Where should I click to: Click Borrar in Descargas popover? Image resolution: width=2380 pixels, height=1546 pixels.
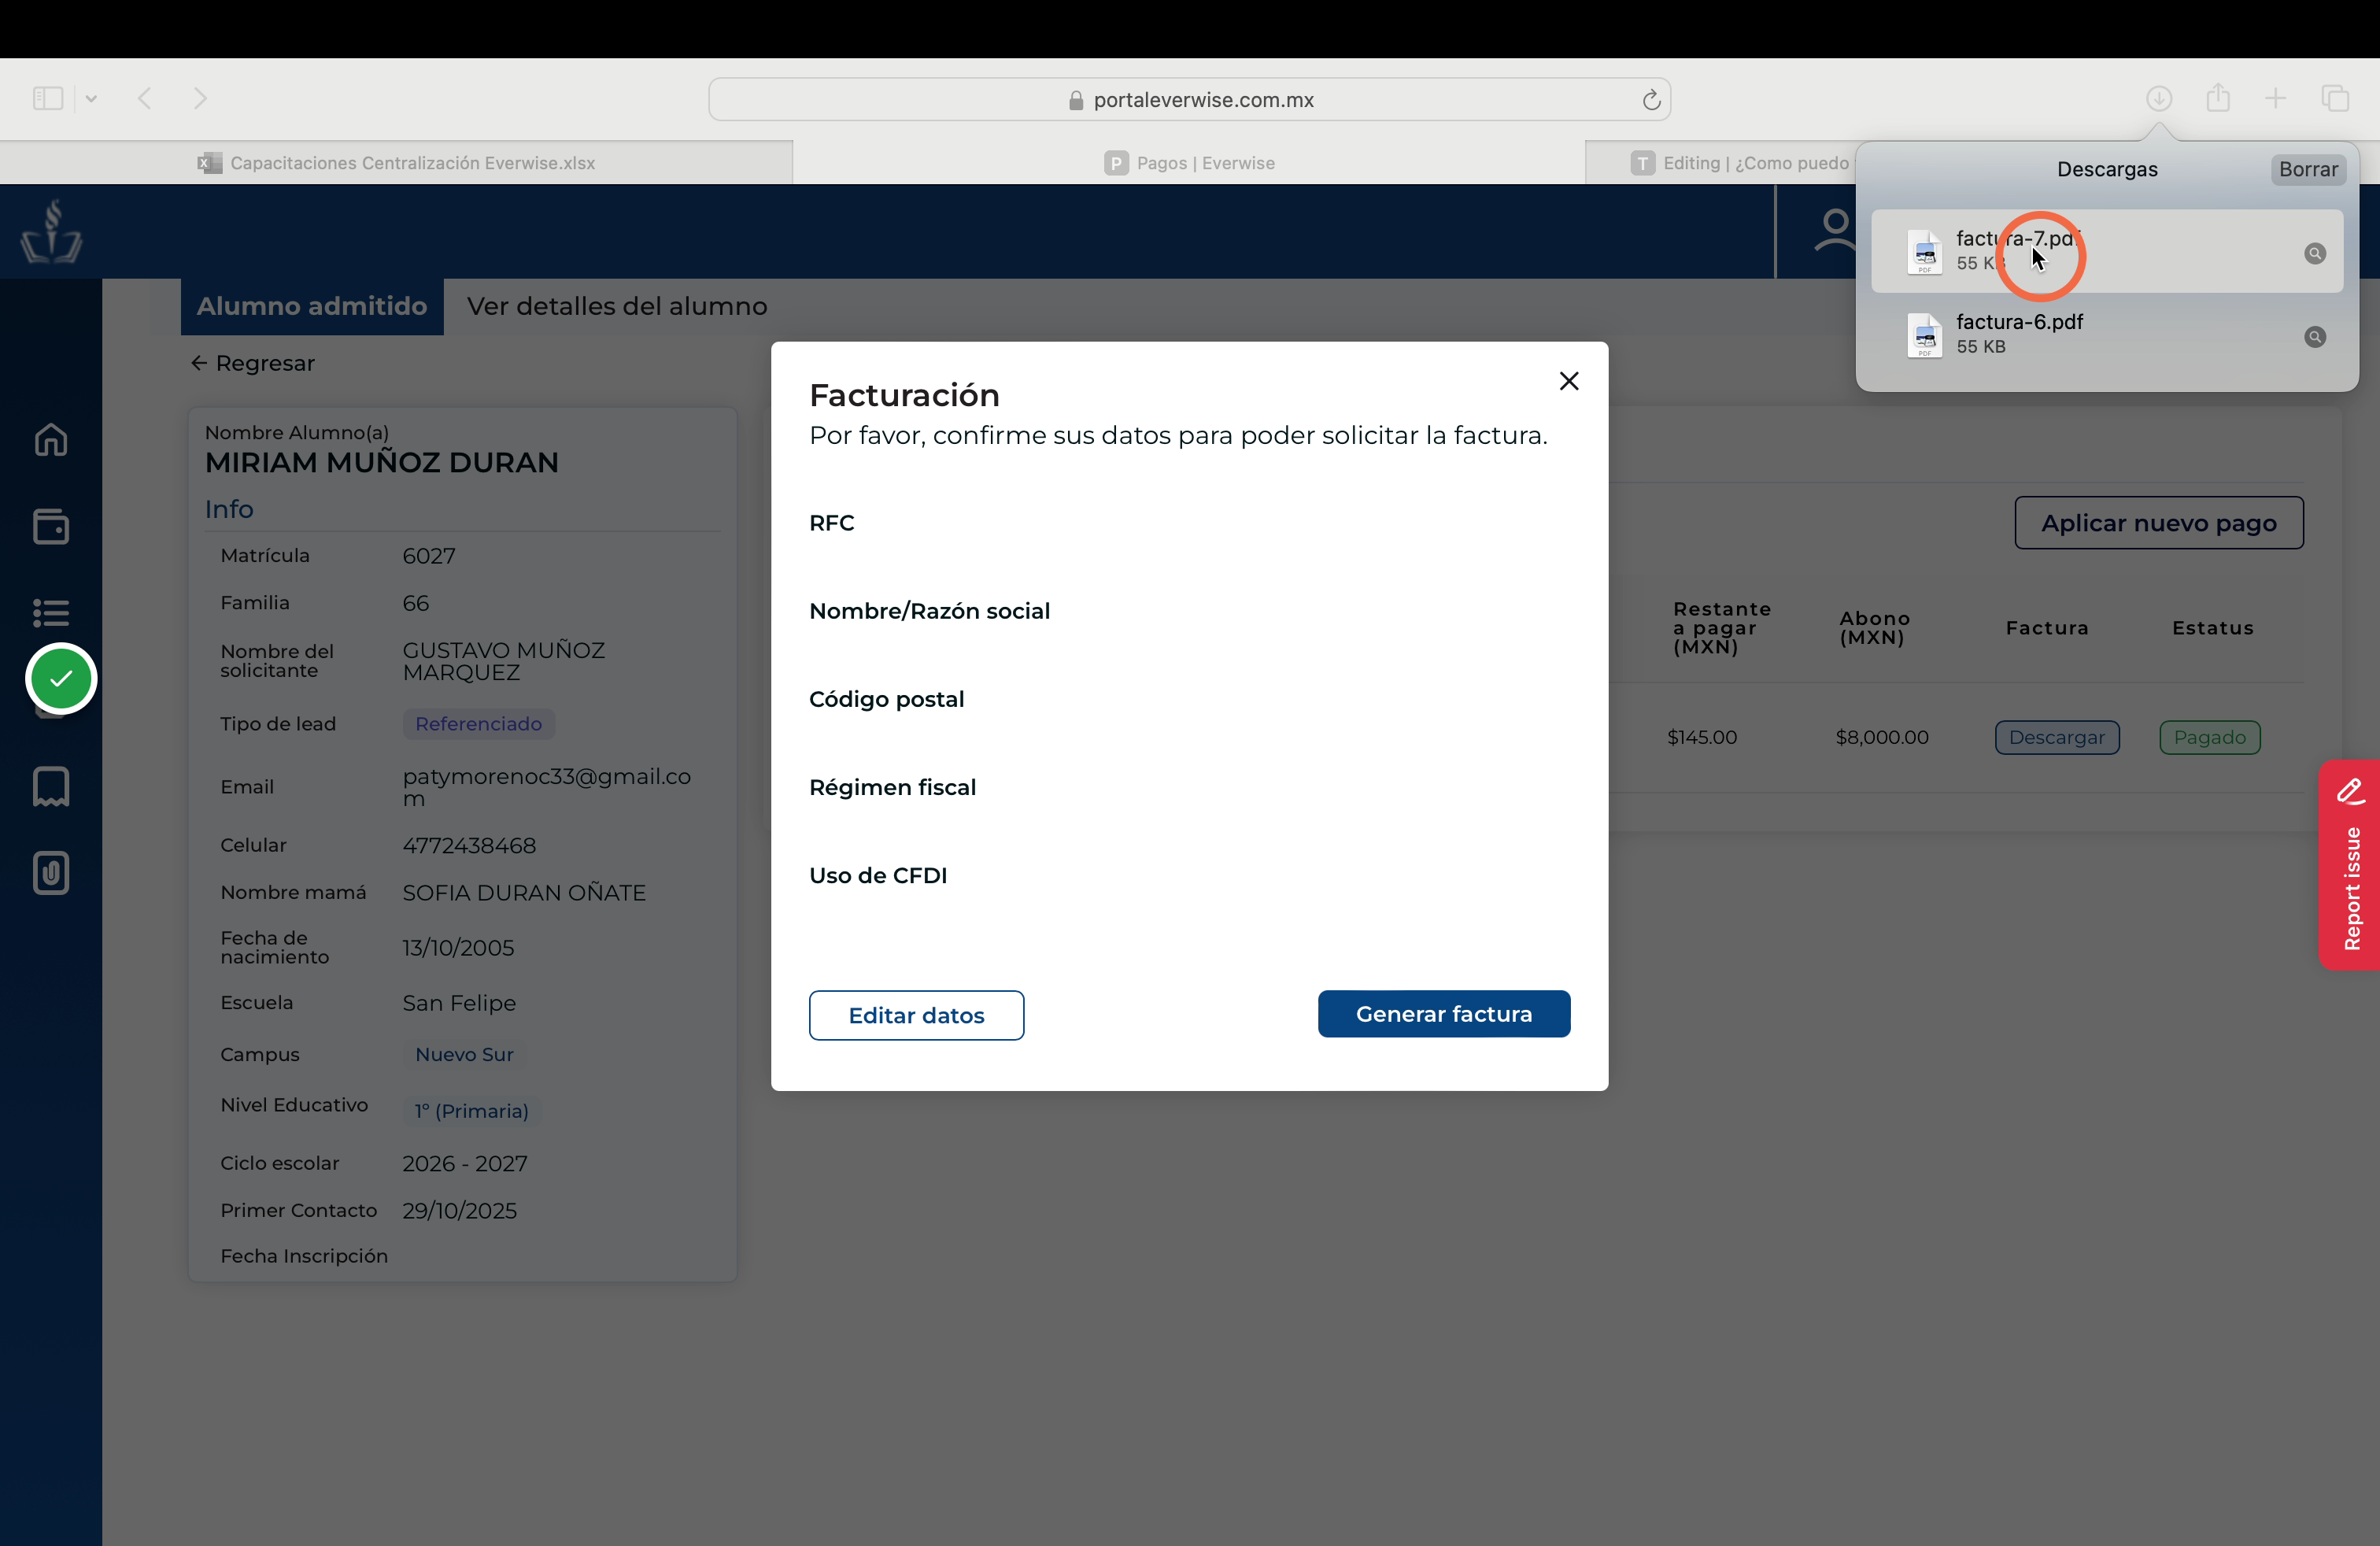point(2308,169)
